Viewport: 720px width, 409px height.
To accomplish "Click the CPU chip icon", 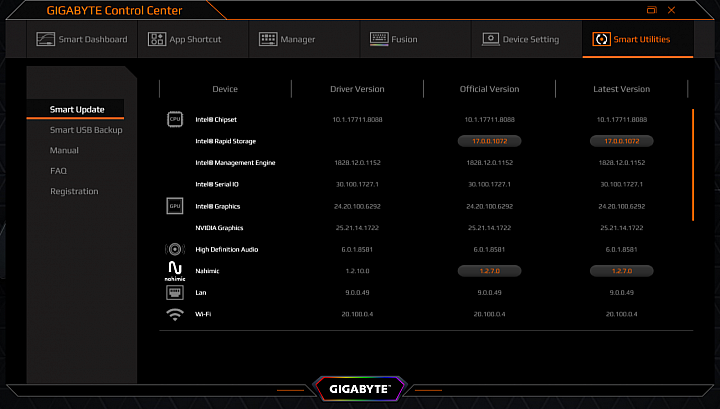I will point(175,119).
